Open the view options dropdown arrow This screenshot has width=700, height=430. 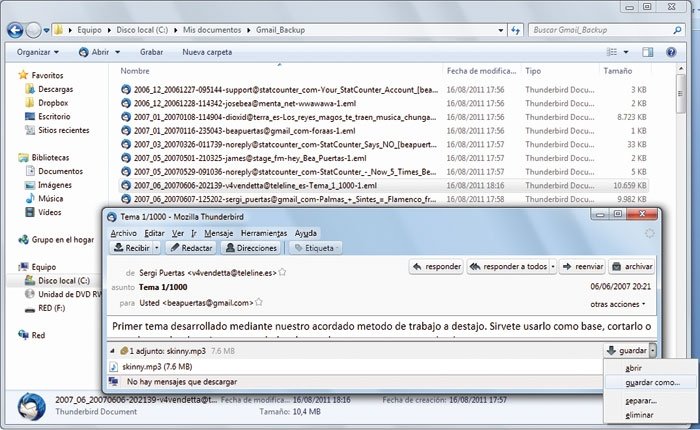point(626,52)
